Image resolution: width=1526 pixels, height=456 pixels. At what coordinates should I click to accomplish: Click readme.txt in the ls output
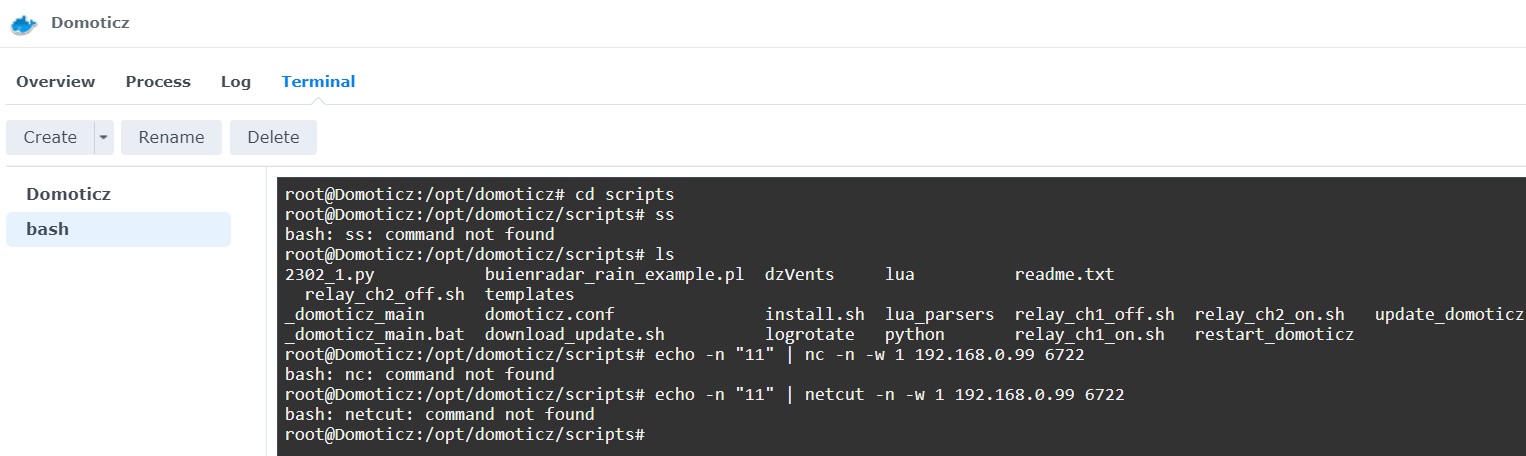coord(1064,274)
